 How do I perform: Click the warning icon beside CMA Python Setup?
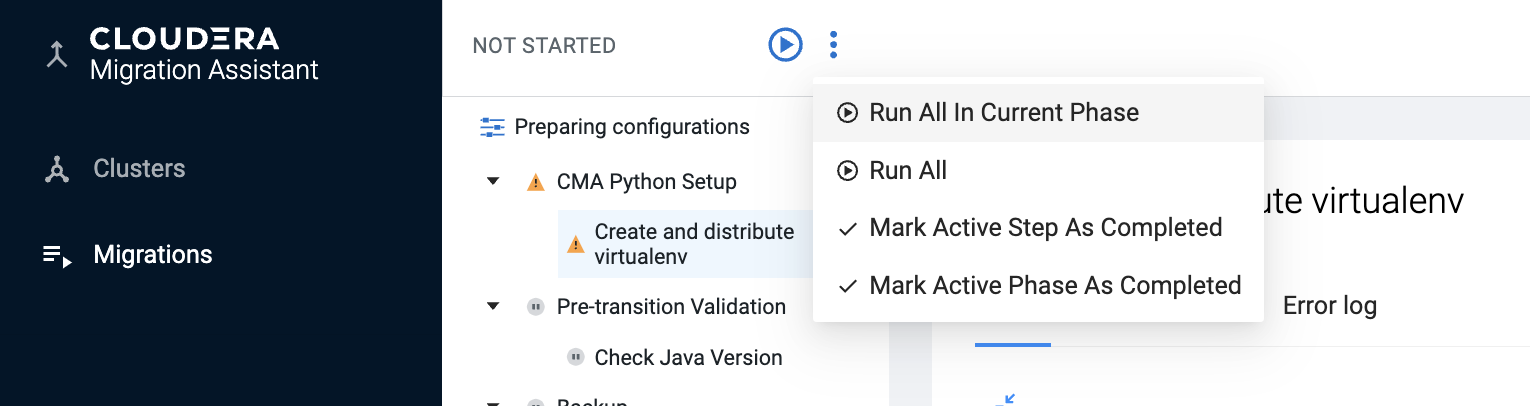tap(536, 183)
